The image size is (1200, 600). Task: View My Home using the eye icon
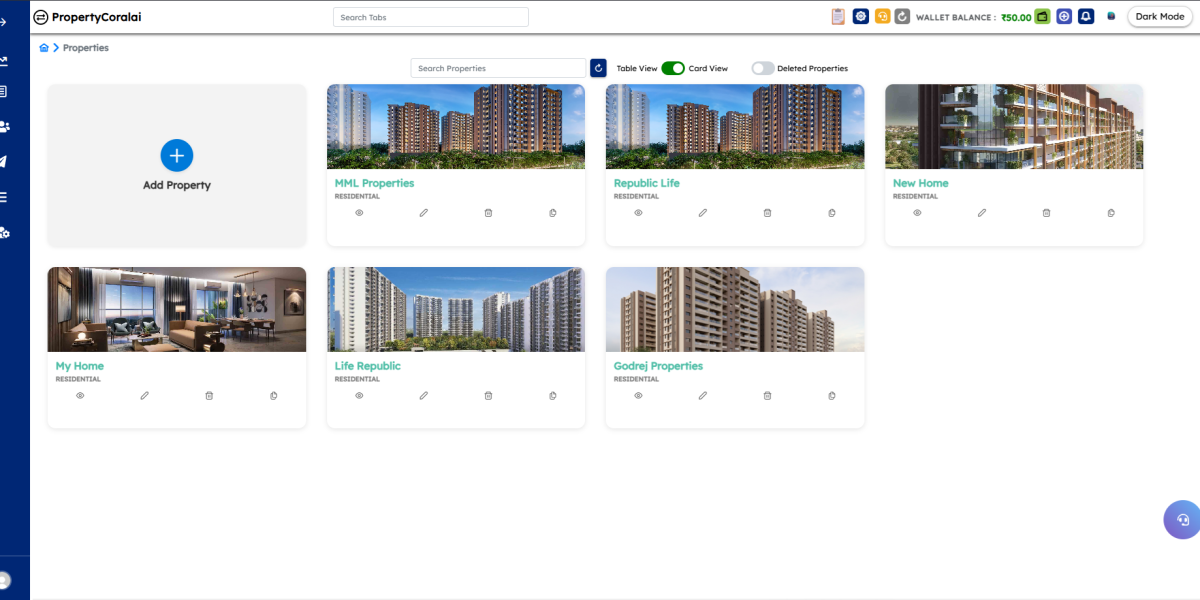click(x=80, y=396)
